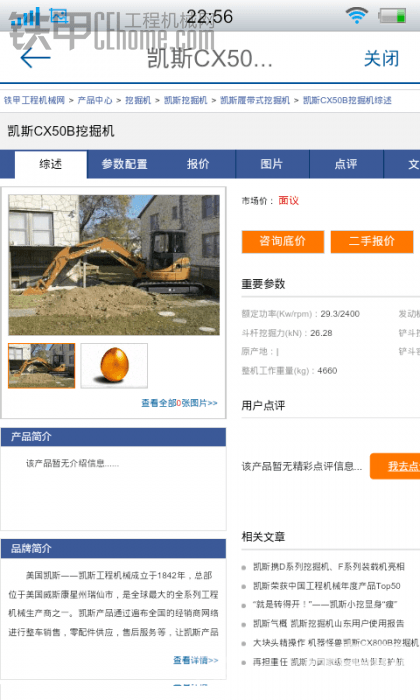Click the 额定功率 29.3/2400 value
The width and height of the screenshot is (420, 700).
pyautogui.click(x=340, y=314)
